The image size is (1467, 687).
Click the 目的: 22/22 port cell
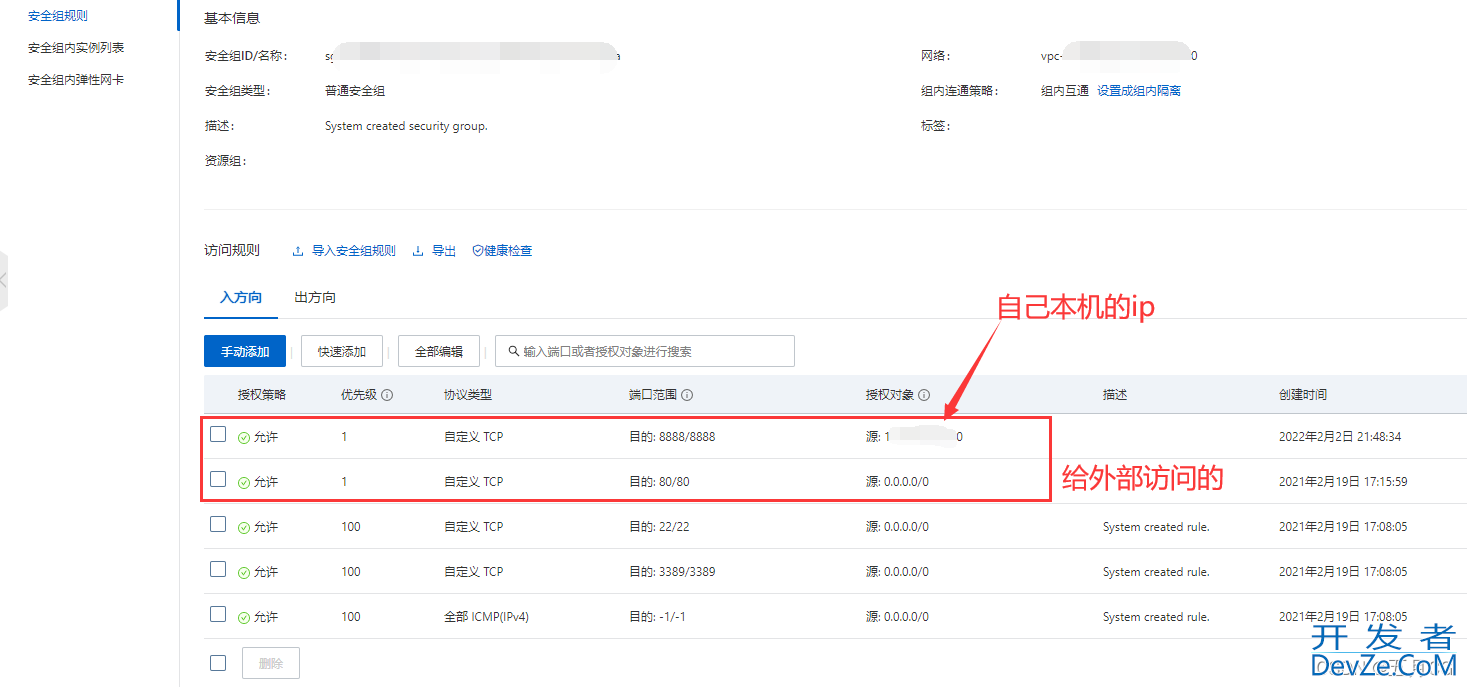659,527
